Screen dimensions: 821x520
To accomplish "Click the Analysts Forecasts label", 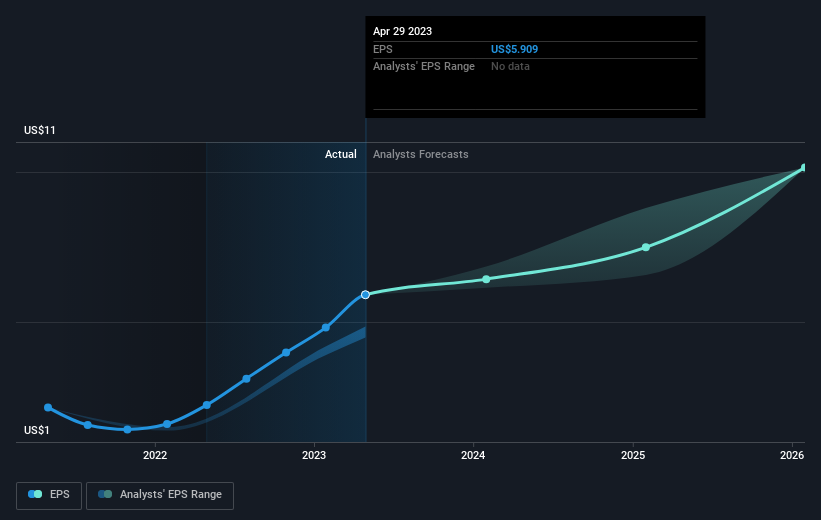I will point(420,154).
